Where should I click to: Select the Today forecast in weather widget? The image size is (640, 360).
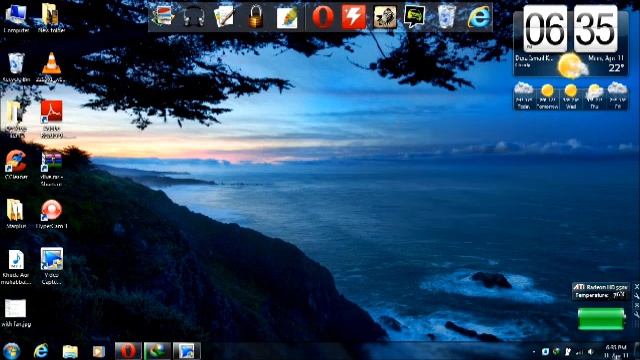coord(524,96)
